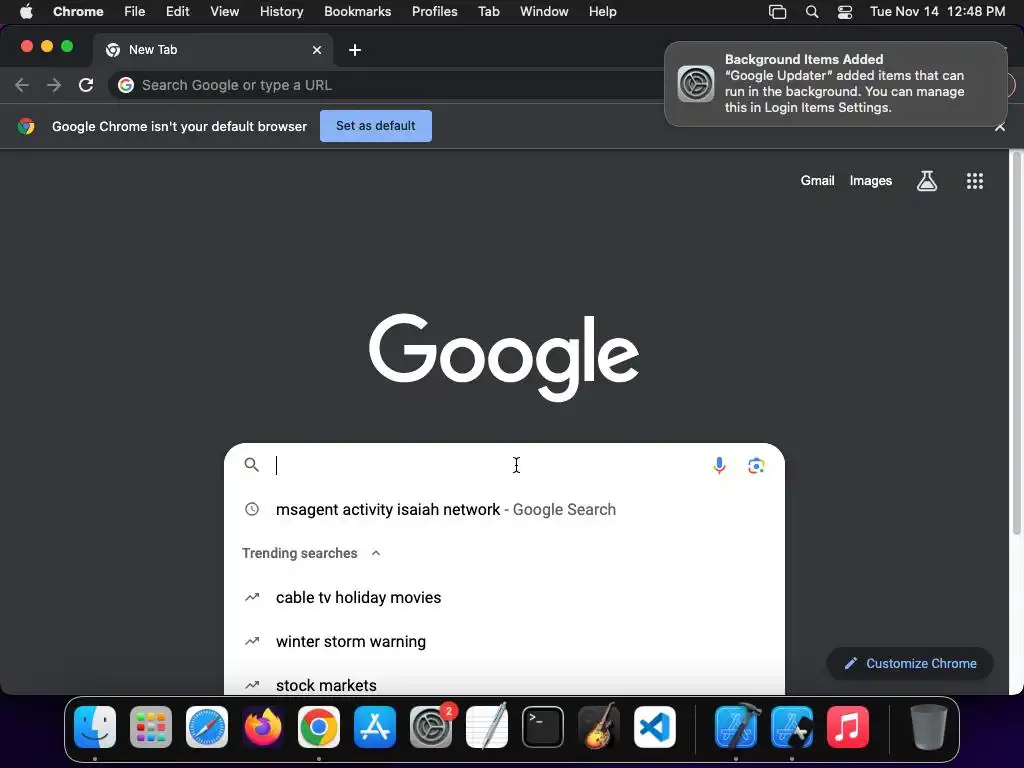Open the Images link

pyautogui.click(x=871, y=181)
